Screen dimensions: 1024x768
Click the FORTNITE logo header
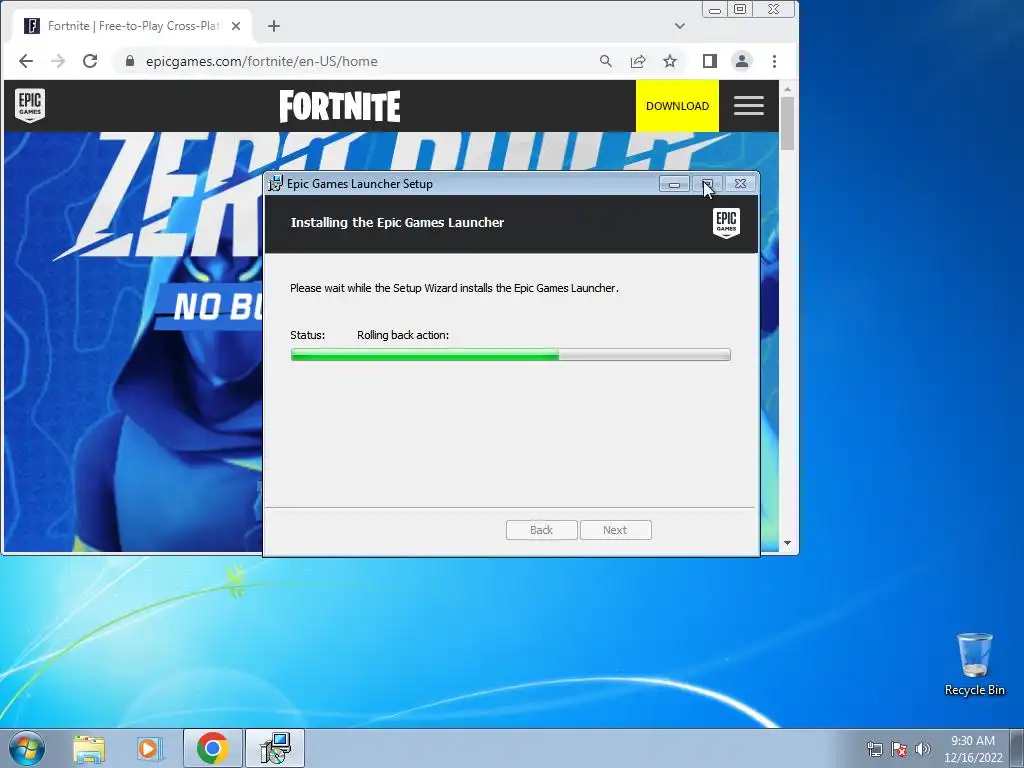point(340,106)
